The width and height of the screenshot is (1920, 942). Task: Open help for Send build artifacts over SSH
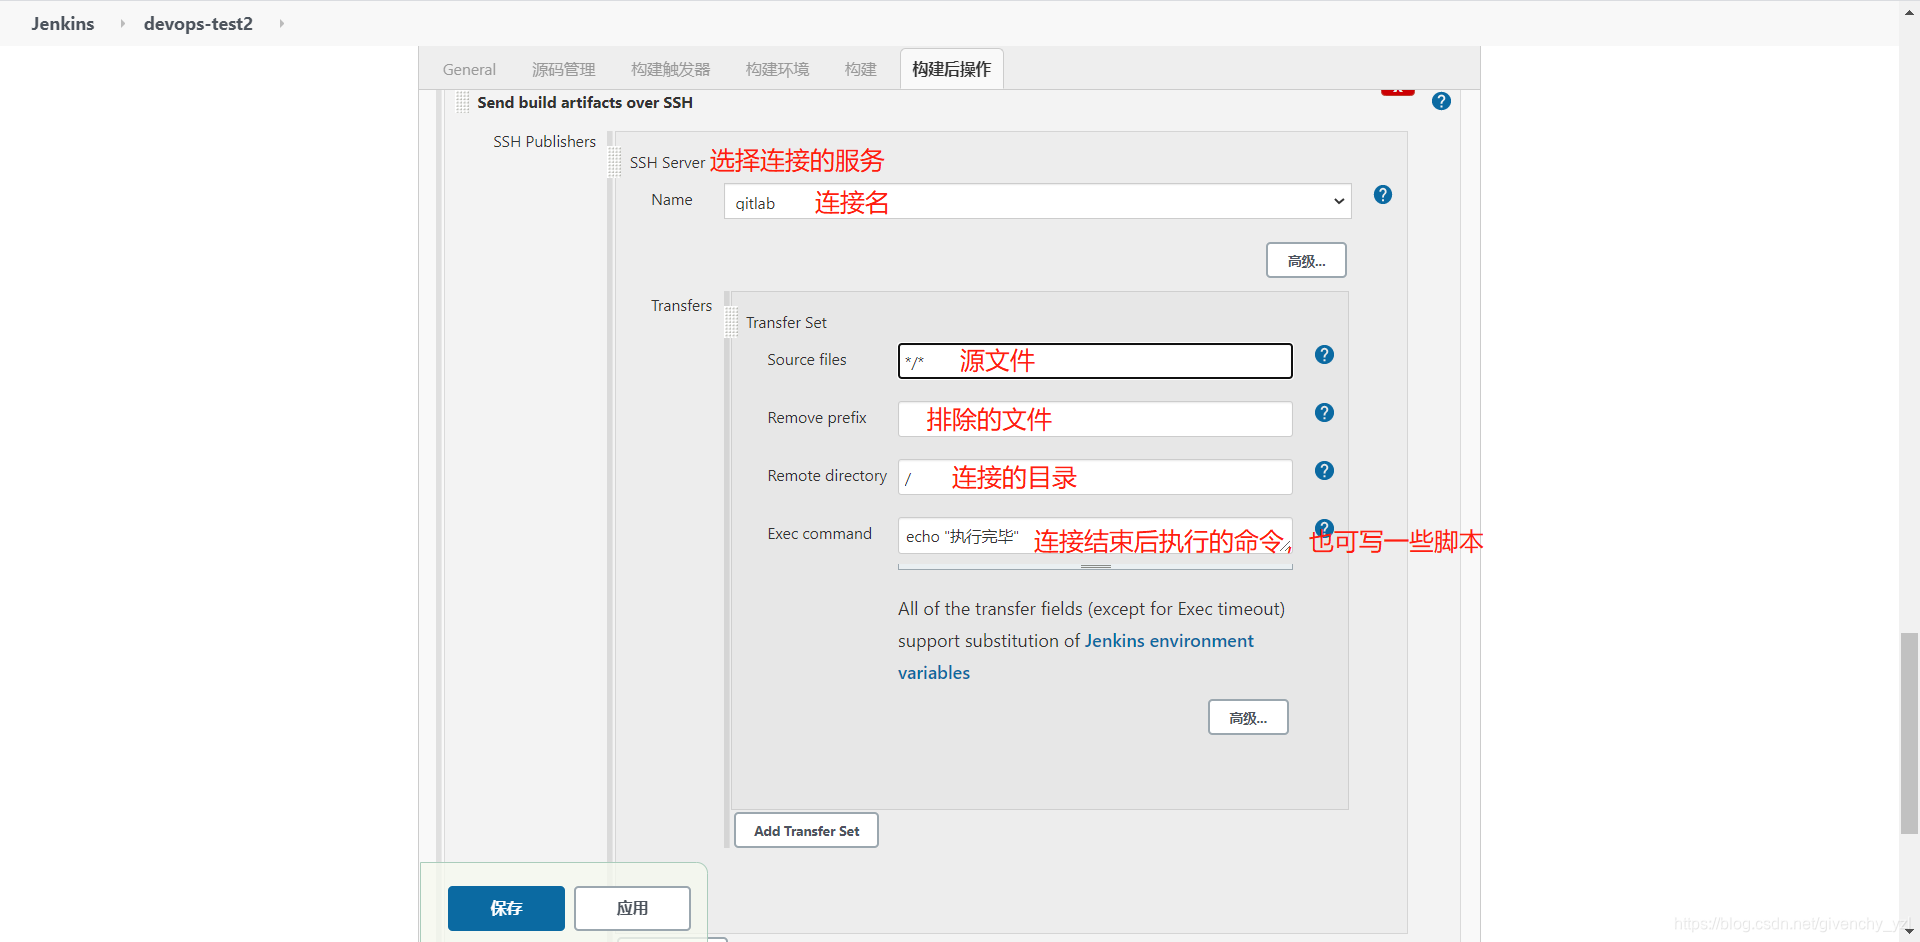[1441, 101]
